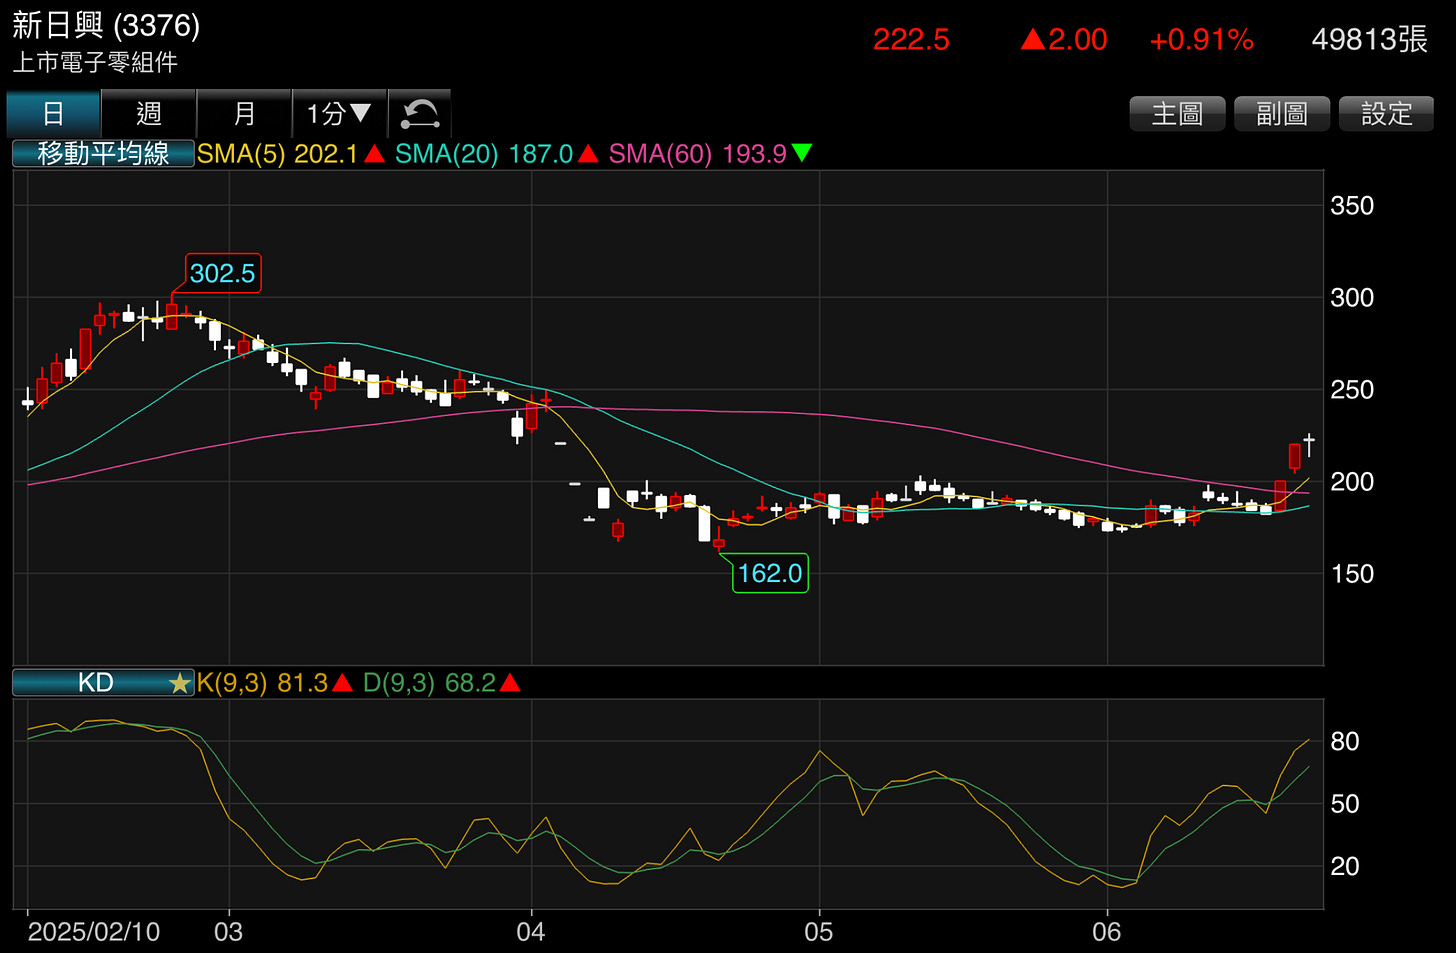Image resolution: width=1456 pixels, height=953 pixels.
Task: Switch to the 週 weekly chart tab
Action: coord(148,114)
